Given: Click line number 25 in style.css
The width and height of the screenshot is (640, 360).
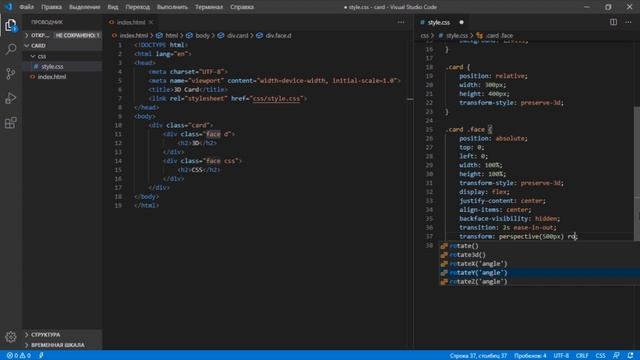Looking at the screenshot, I should [x=429, y=129].
